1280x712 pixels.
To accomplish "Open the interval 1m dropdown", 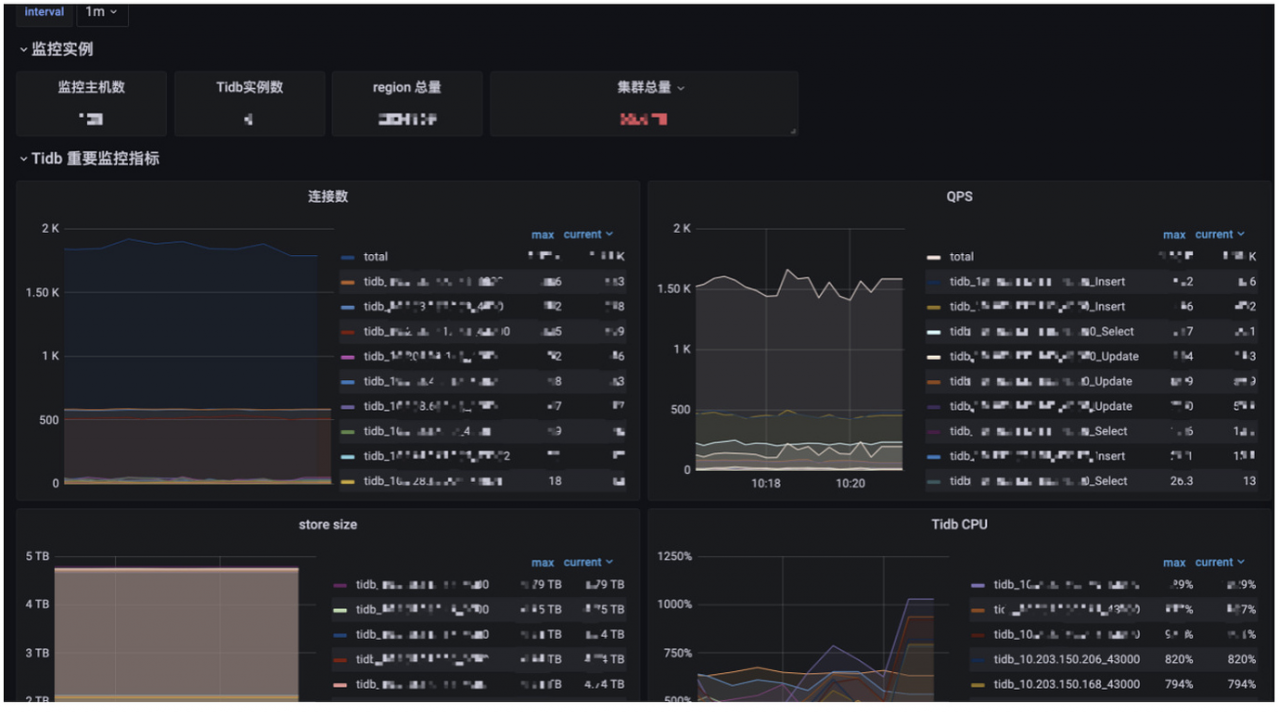I will click(101, 12).
